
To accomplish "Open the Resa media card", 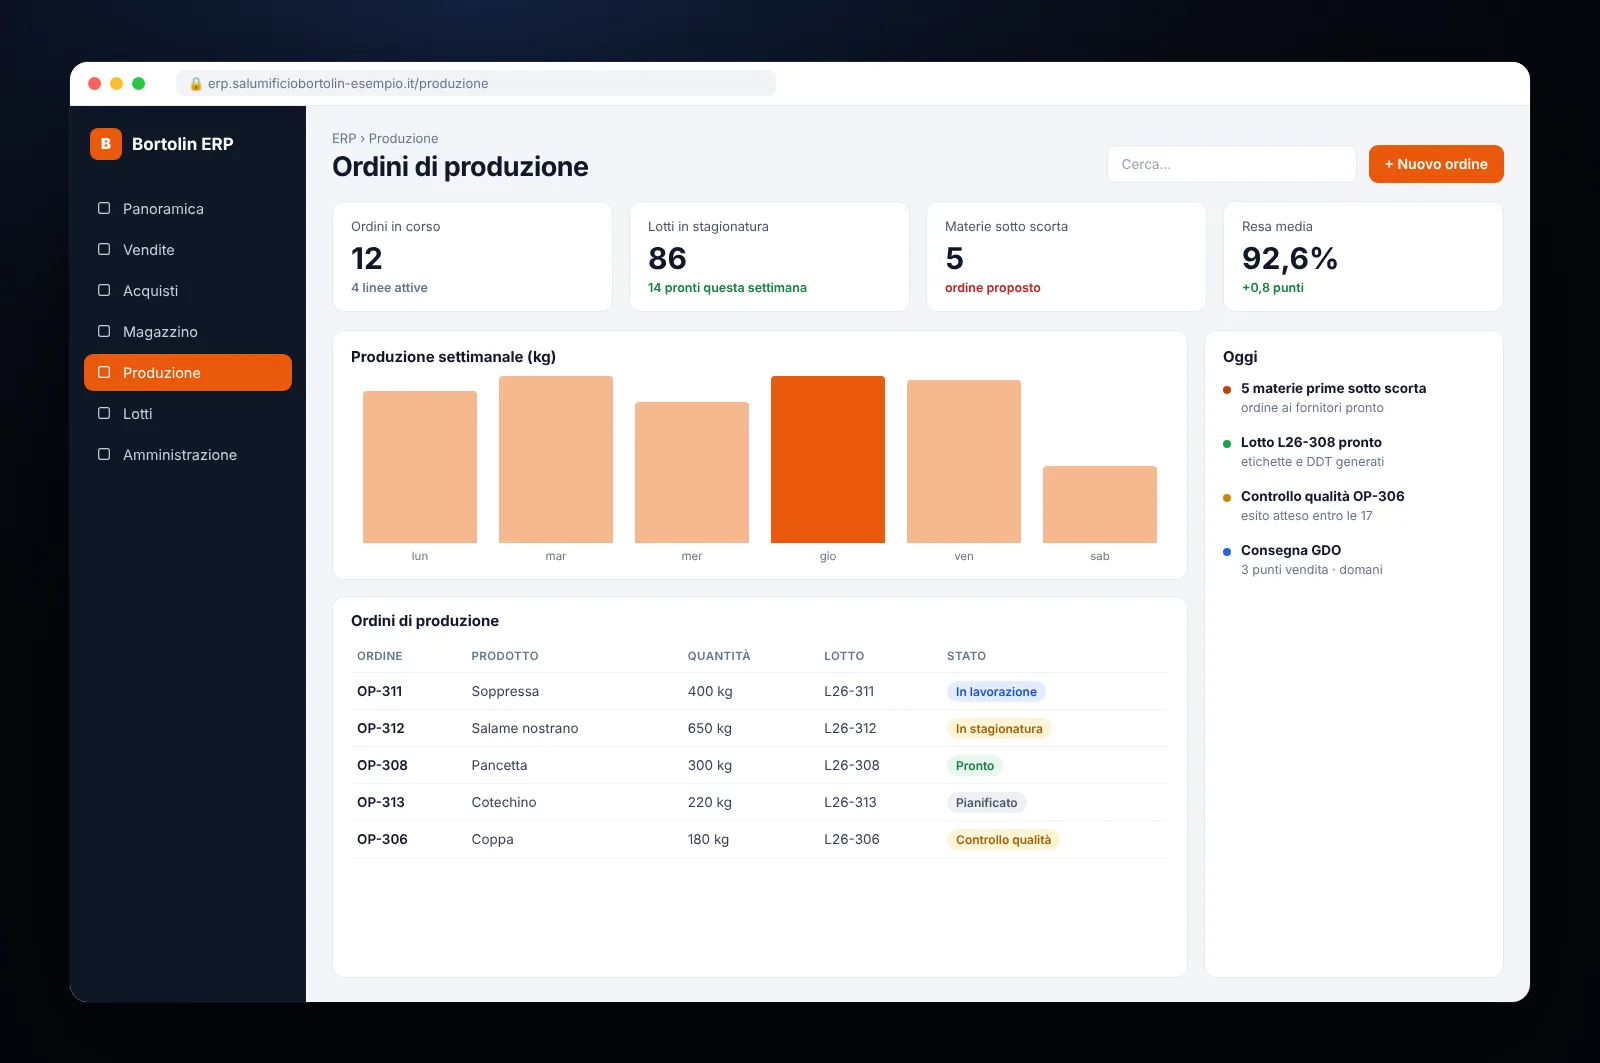I will (1363, 257).
